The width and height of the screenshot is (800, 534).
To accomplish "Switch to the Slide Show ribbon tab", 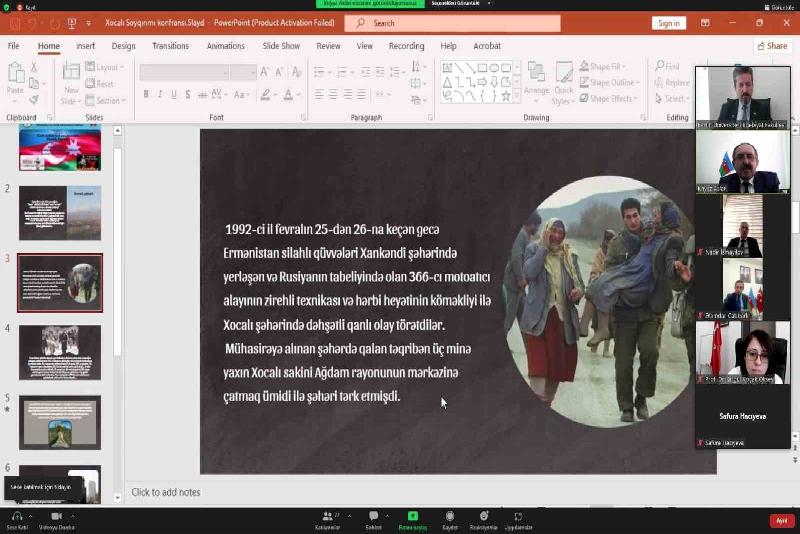I will click(x=281, y=46).
